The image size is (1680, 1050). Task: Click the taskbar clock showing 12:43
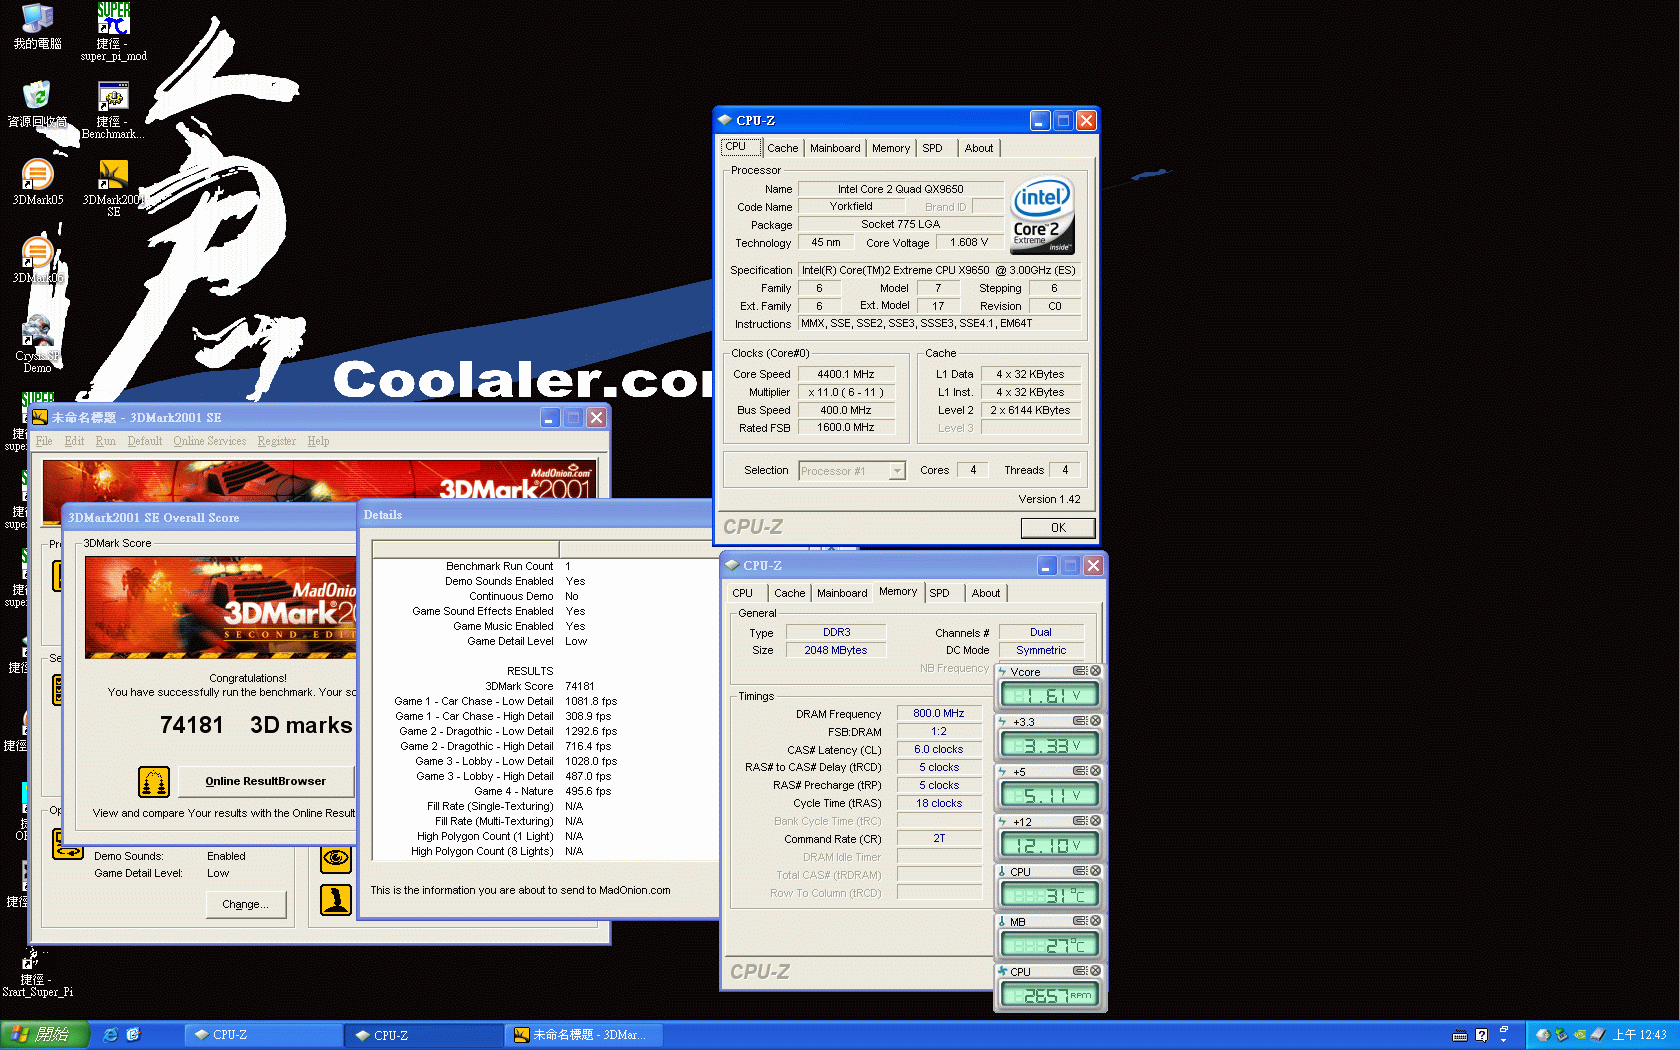[1639, 1035]
